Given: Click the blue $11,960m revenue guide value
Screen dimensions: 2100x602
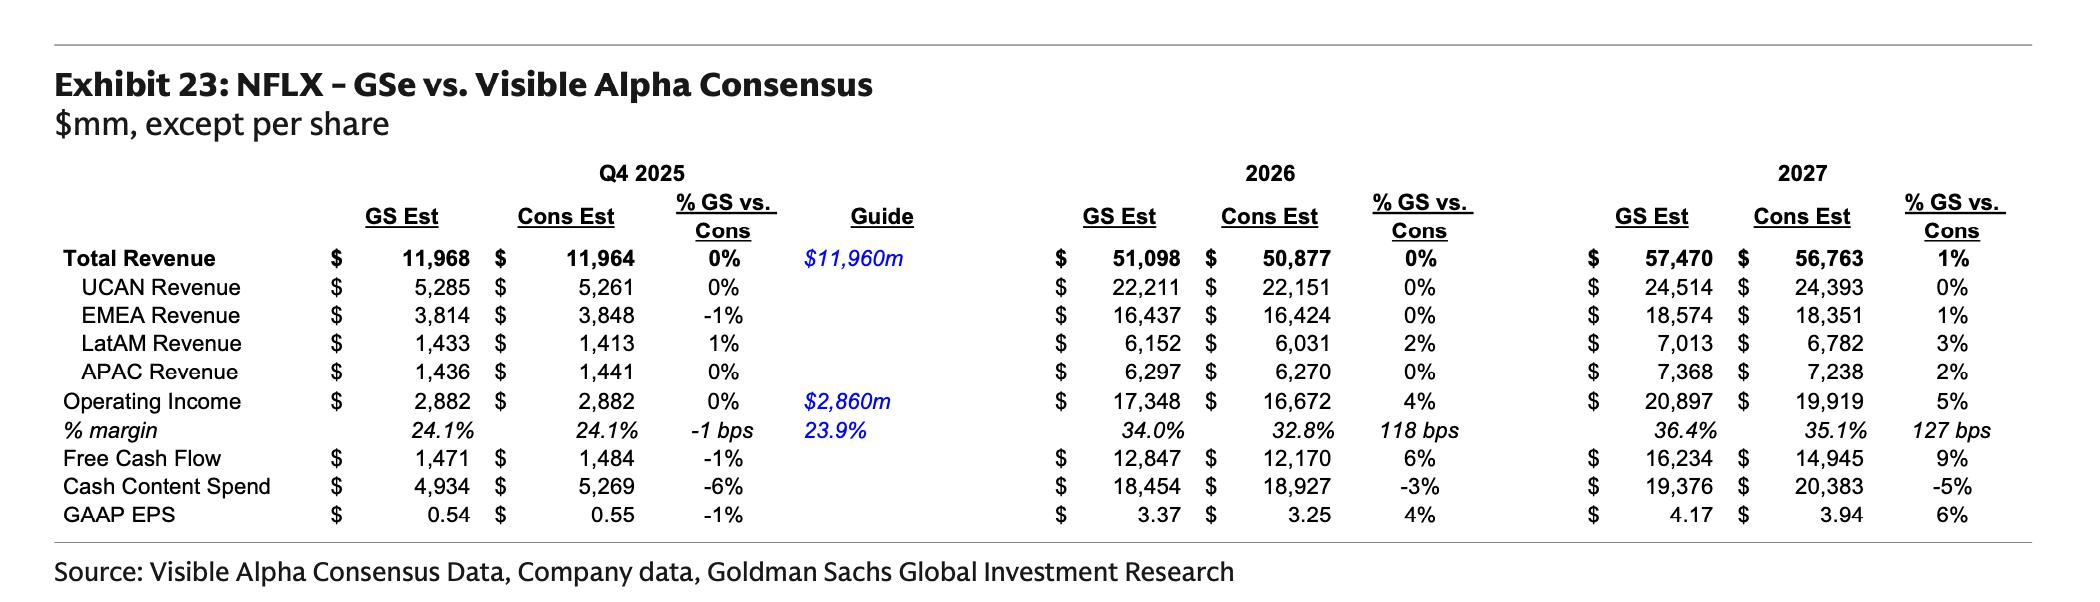Looking at the screenshot, I should click(853, 259).
